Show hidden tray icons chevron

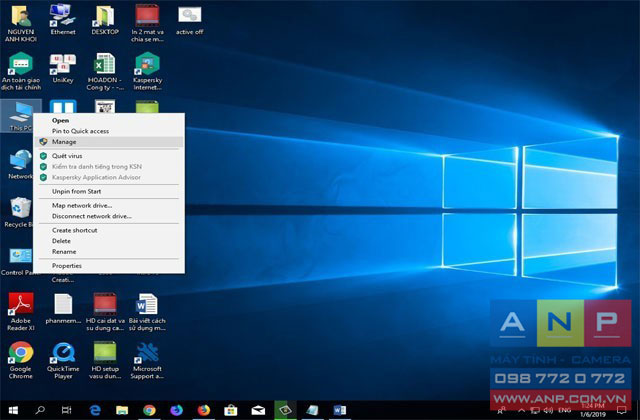coord(521,410)
